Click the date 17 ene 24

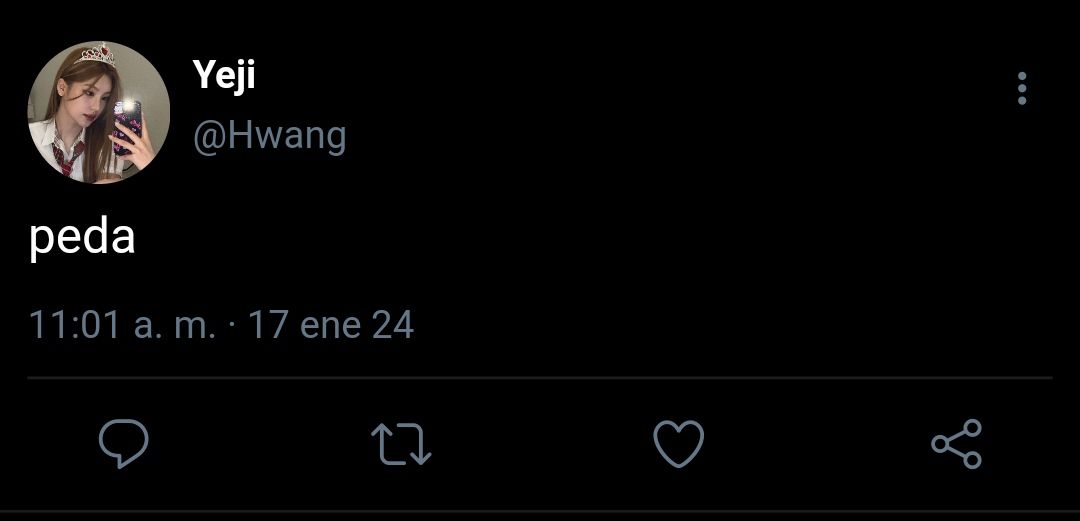tap(331, 325)
